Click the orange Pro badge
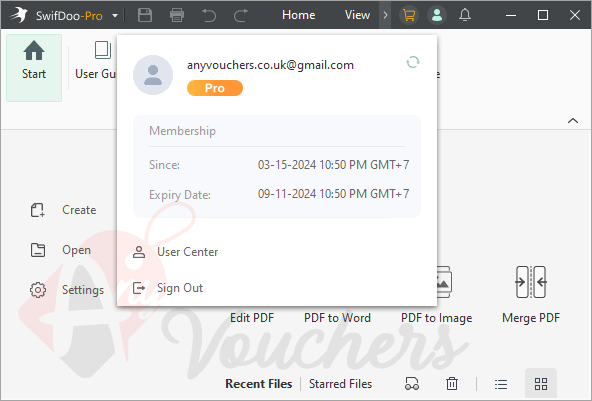 215,88
